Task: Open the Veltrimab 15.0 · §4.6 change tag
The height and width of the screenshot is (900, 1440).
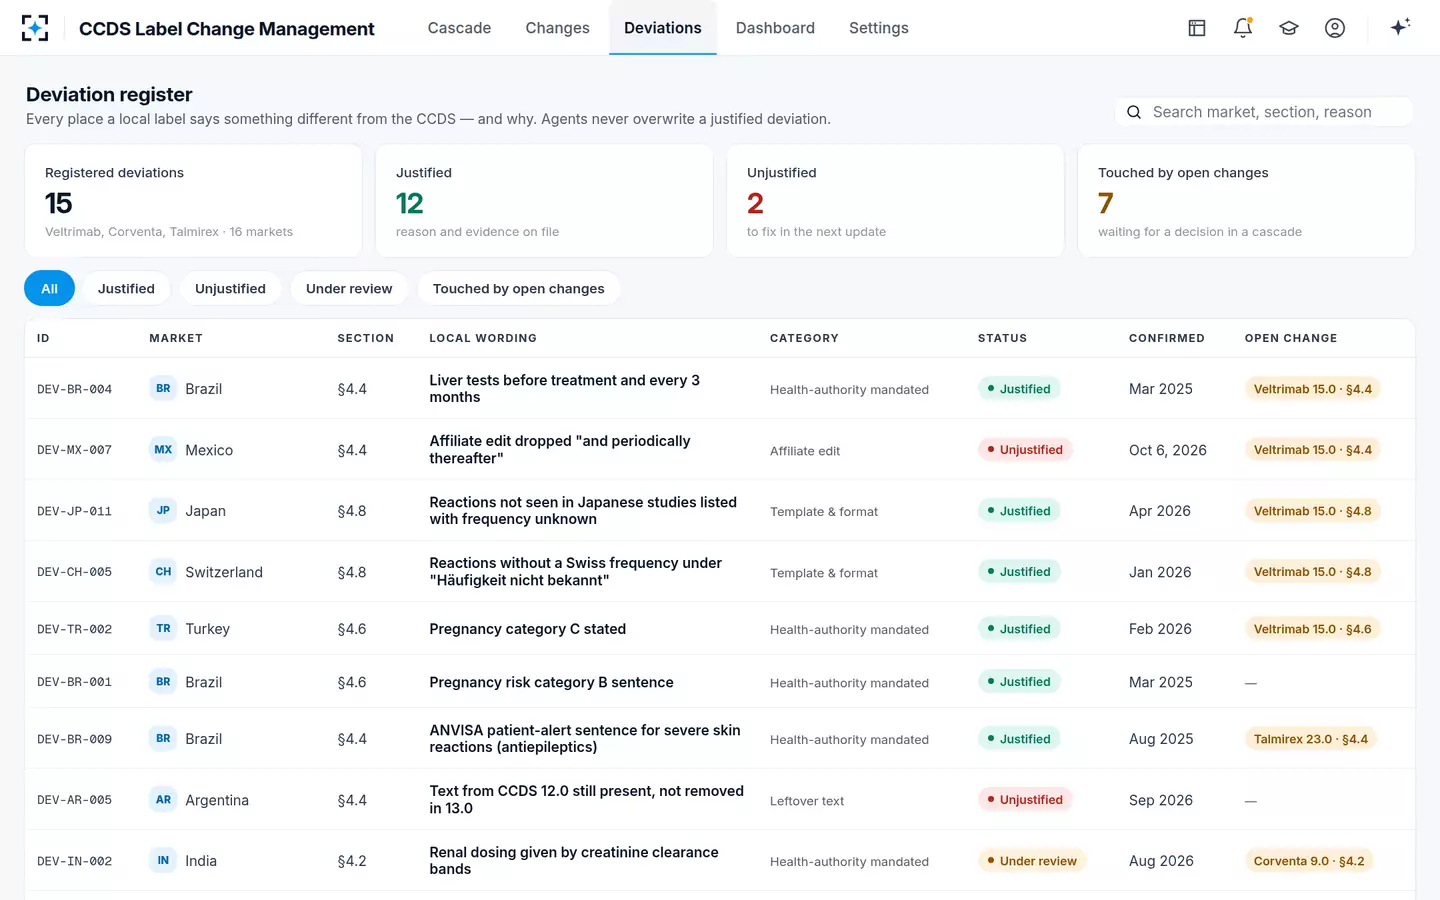Action: coord(1312,629)
